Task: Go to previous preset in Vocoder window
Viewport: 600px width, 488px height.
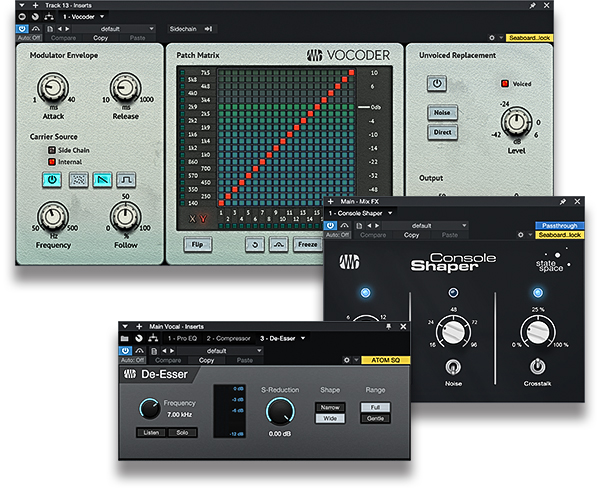Action: click(60, 29)
